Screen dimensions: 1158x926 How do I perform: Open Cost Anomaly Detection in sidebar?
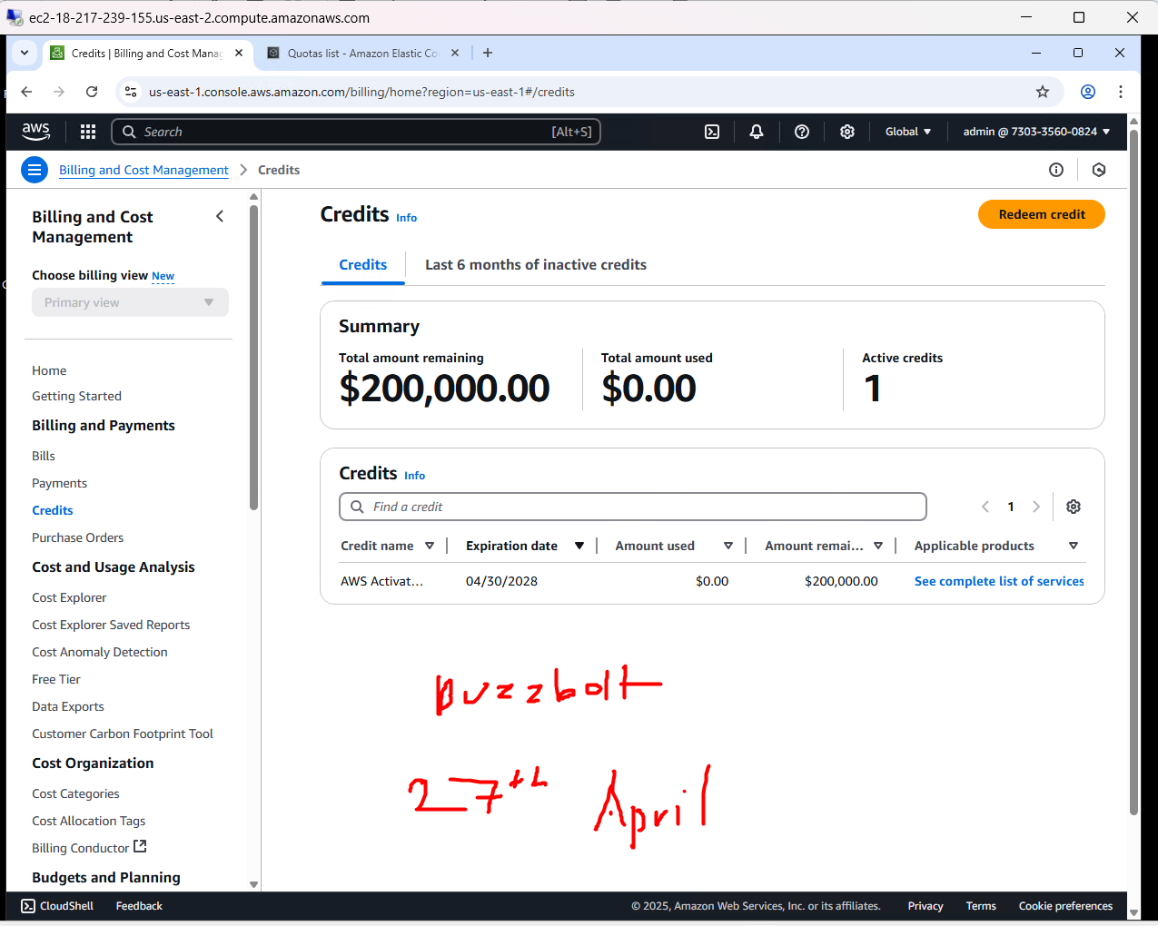click(x=100, y=652)
